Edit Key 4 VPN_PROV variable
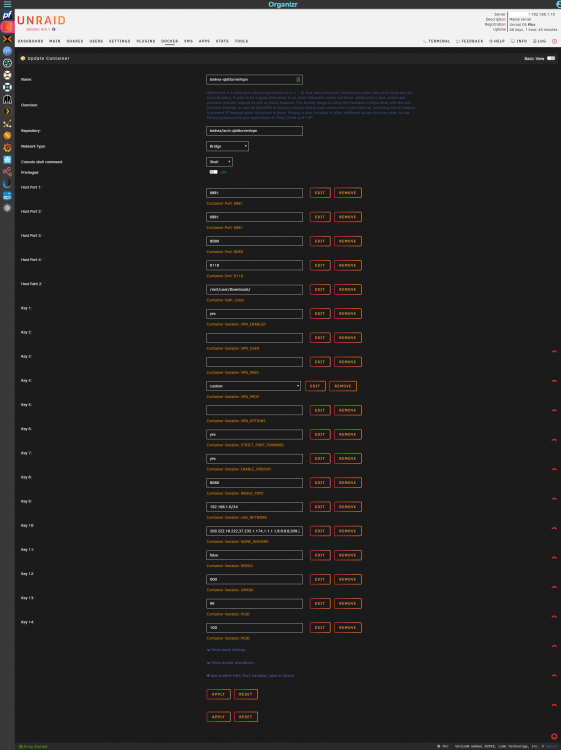The image size is (561, 750). (x=315, y=386)
